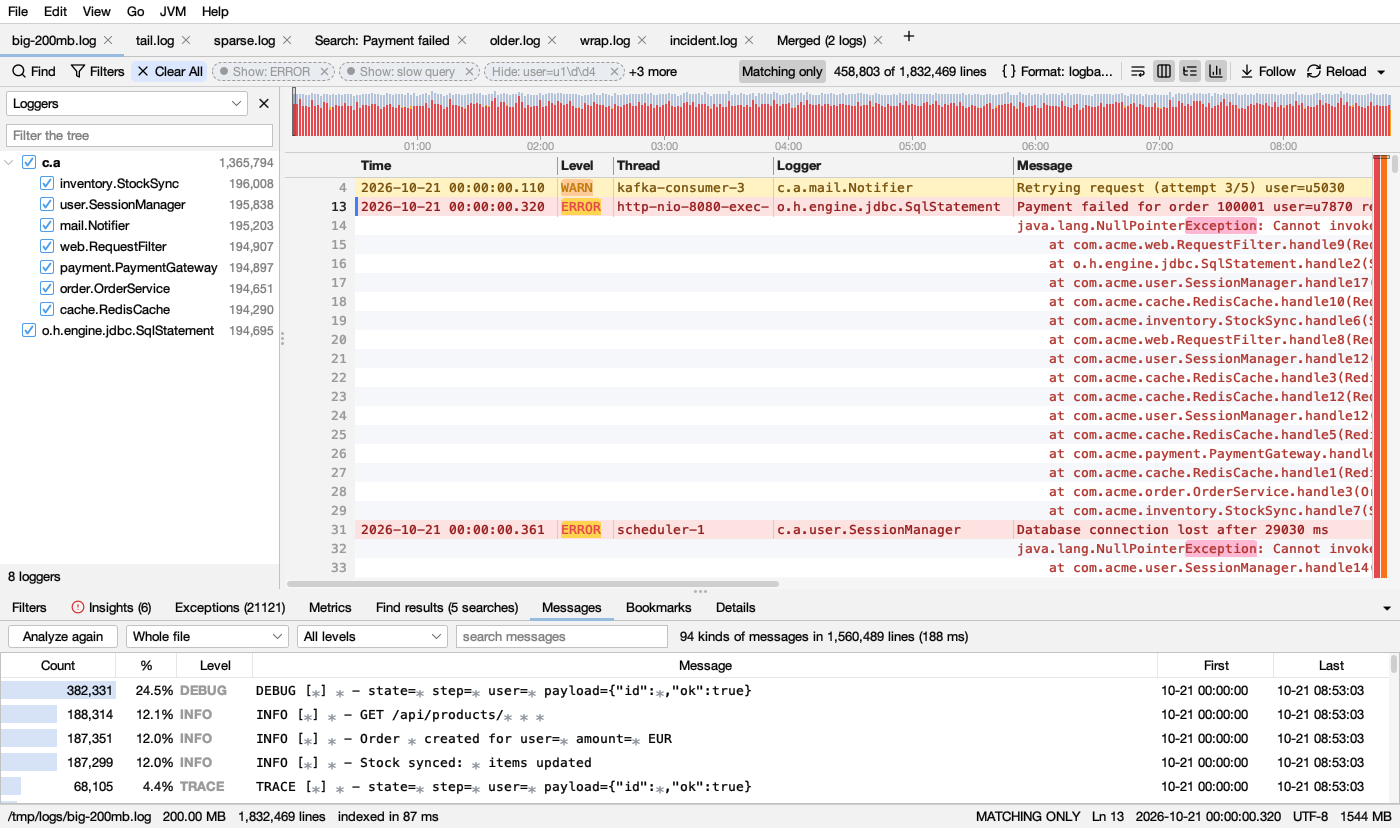Open the bottom panel tabs overflow arrow

tap(1387, 608)
